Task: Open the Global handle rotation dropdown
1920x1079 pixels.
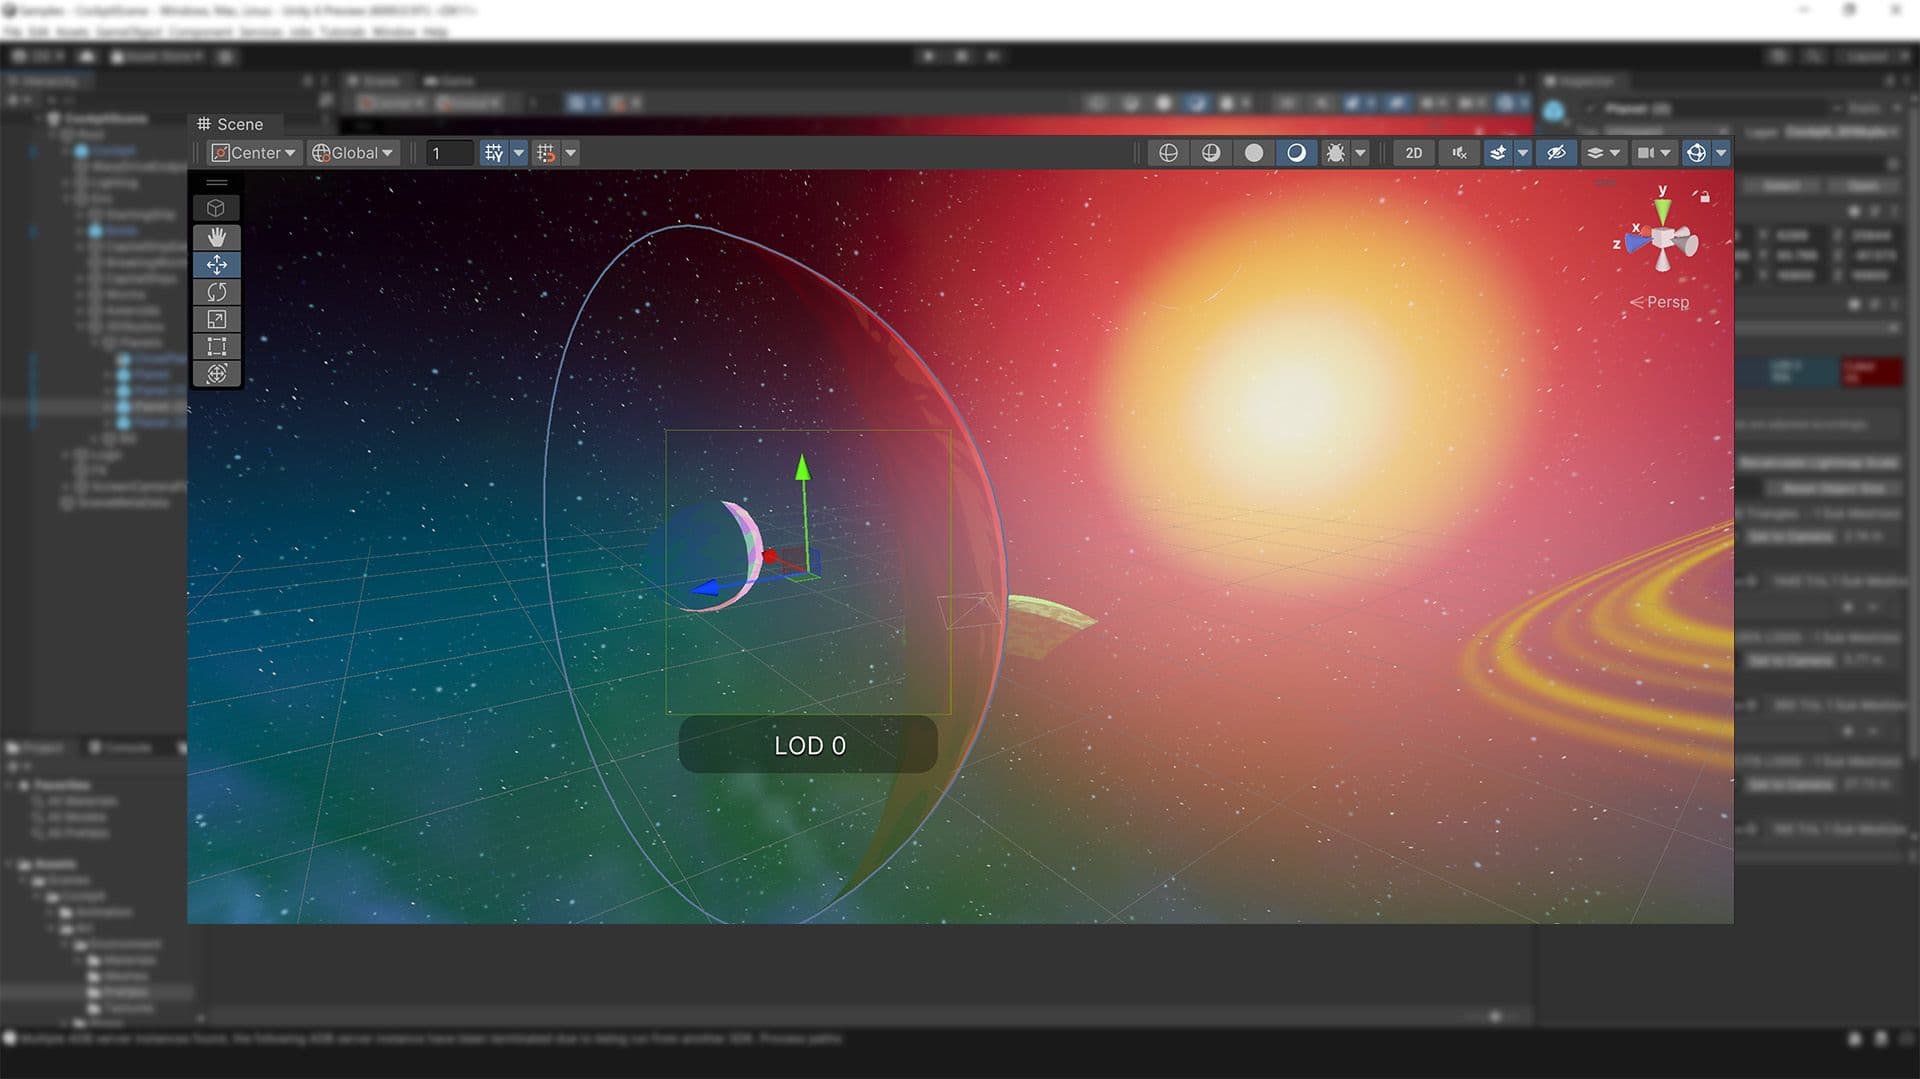Action: pyautogui.click(x=353, y=153)
